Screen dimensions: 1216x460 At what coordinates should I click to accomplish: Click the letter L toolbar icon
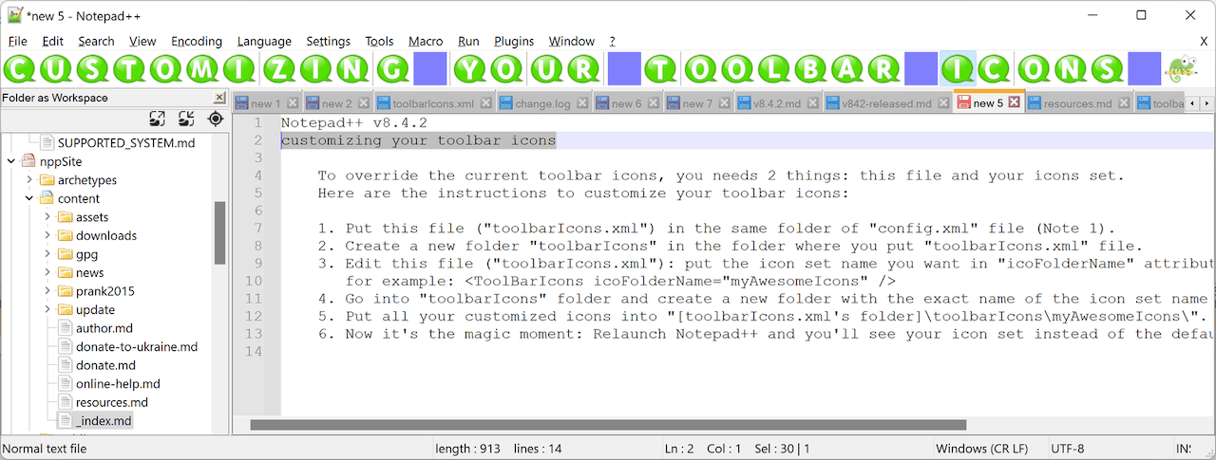coord(773,69)
